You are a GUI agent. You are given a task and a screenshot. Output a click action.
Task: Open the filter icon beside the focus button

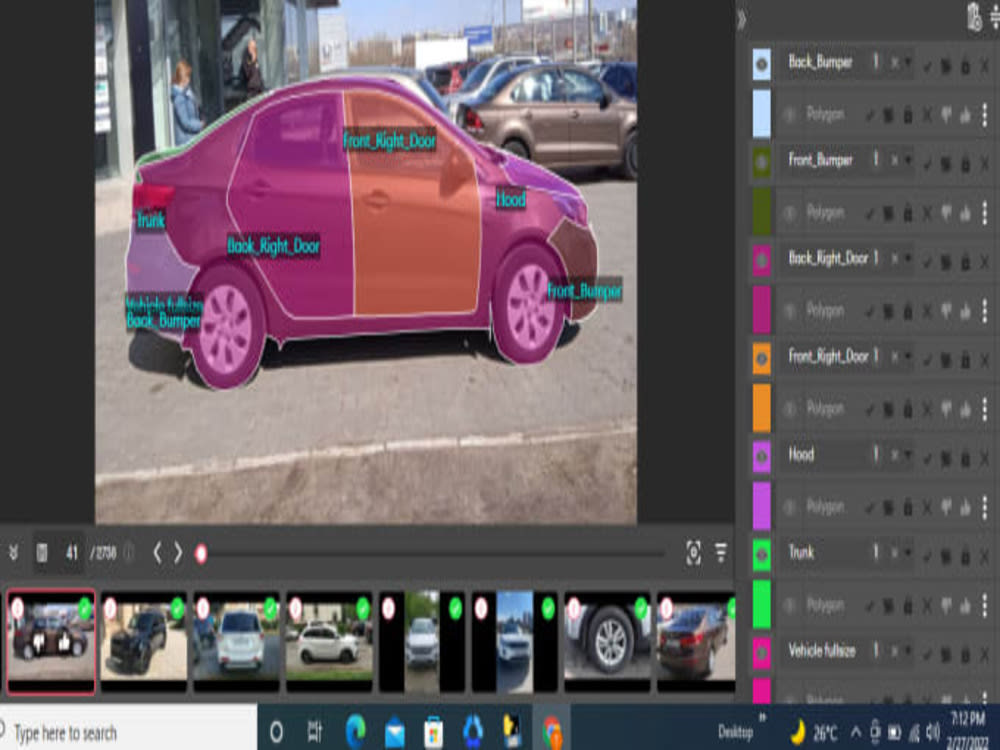[721, 553]
